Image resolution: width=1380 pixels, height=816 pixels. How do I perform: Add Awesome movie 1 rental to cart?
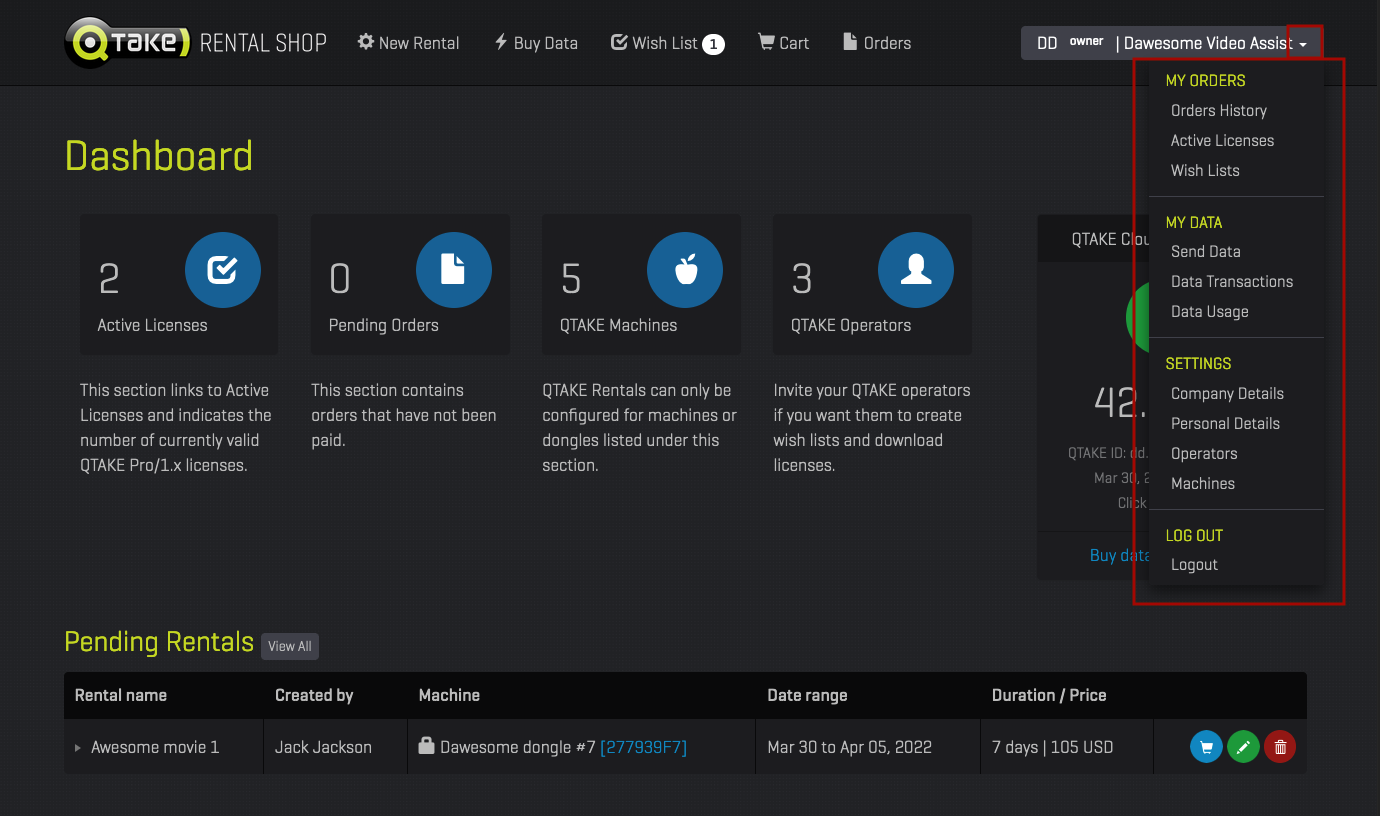coord(1206,747)
